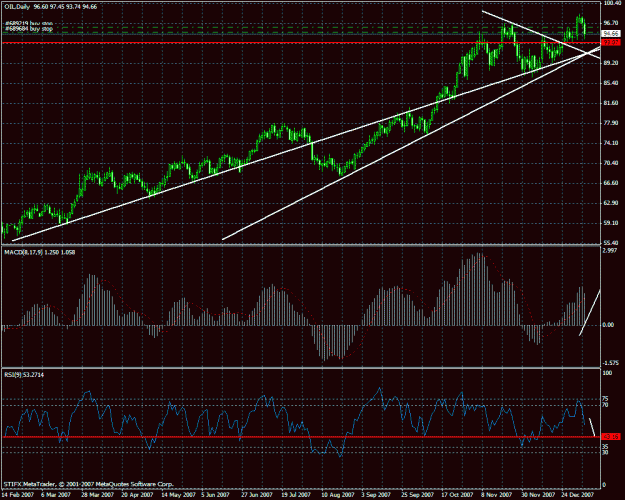The image size is (625, 500).
Task: Click the 25 Sep 2007 date label
Action: point(418,494)
